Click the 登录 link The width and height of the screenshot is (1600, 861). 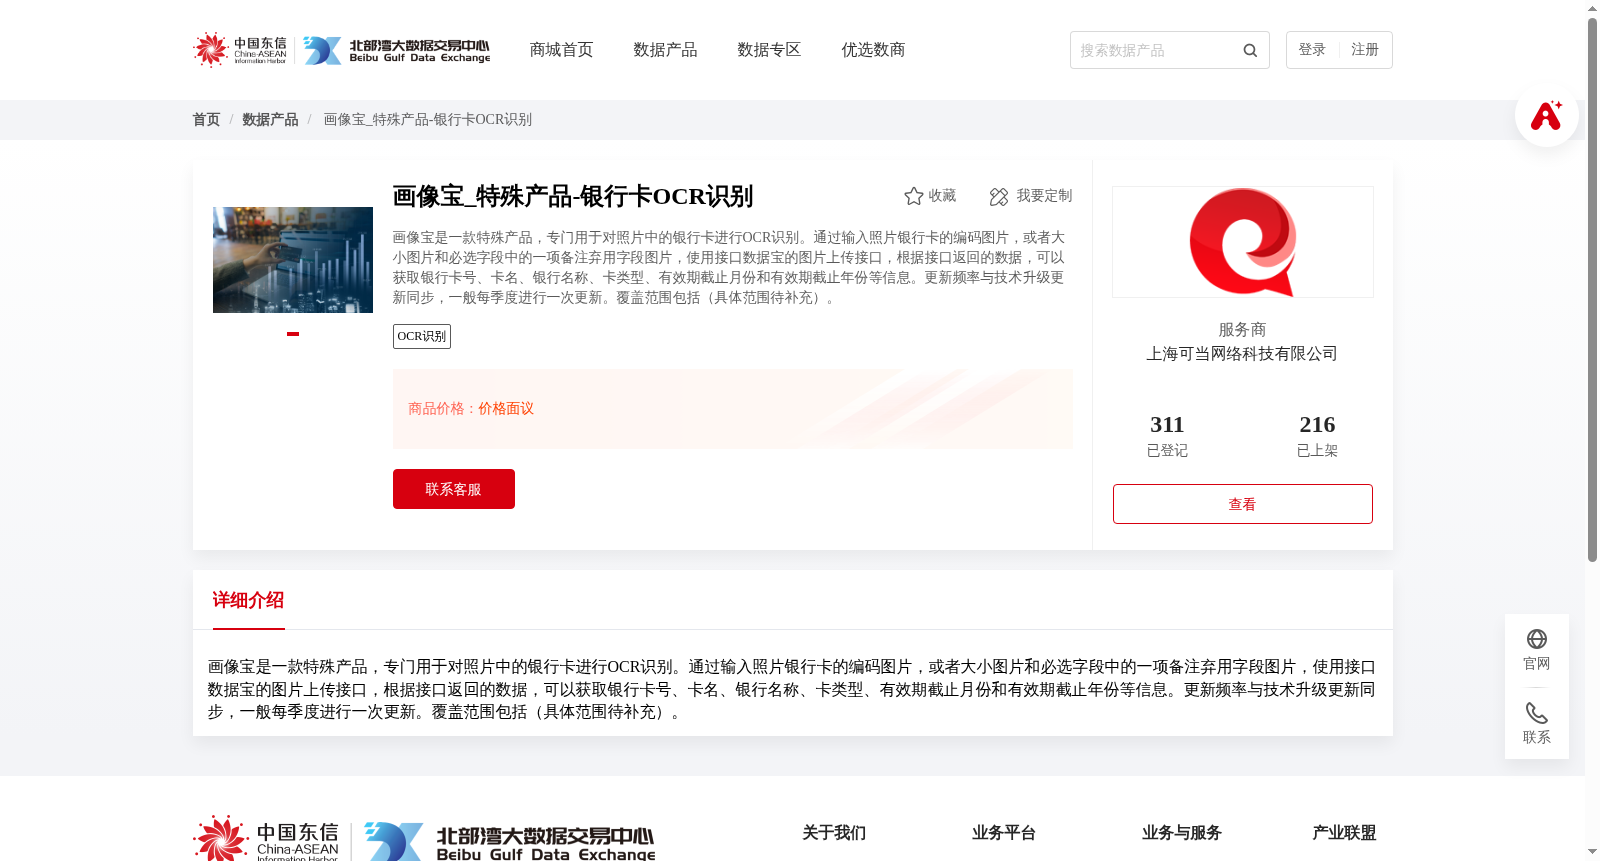[x=1312, y=50]
